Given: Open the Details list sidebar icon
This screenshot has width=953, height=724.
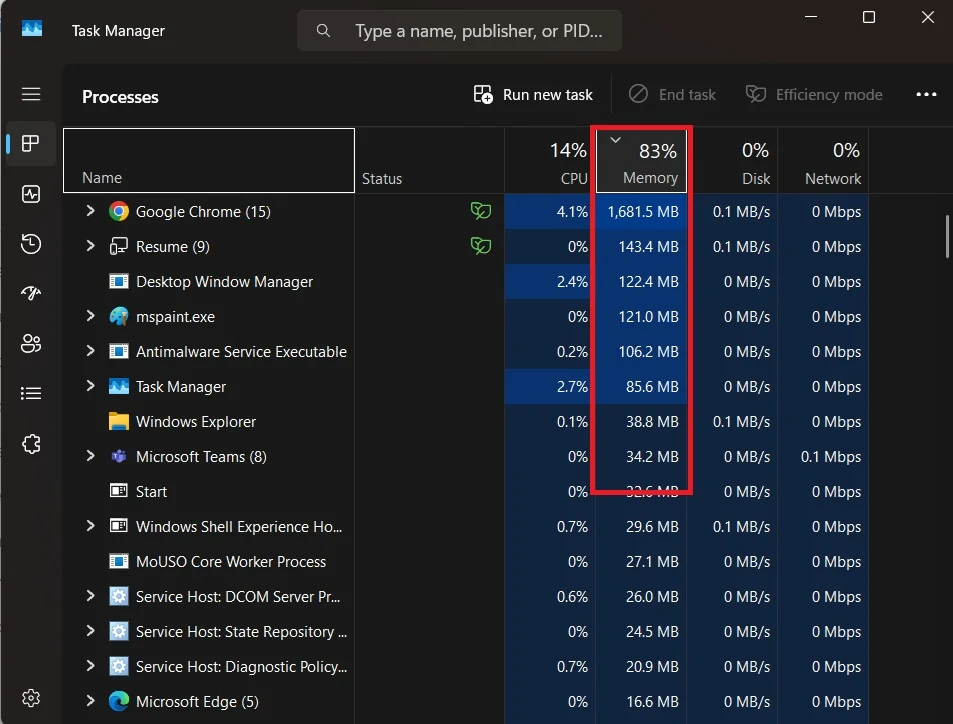Looking at the screenshot, I should click(x=31, y=394).
